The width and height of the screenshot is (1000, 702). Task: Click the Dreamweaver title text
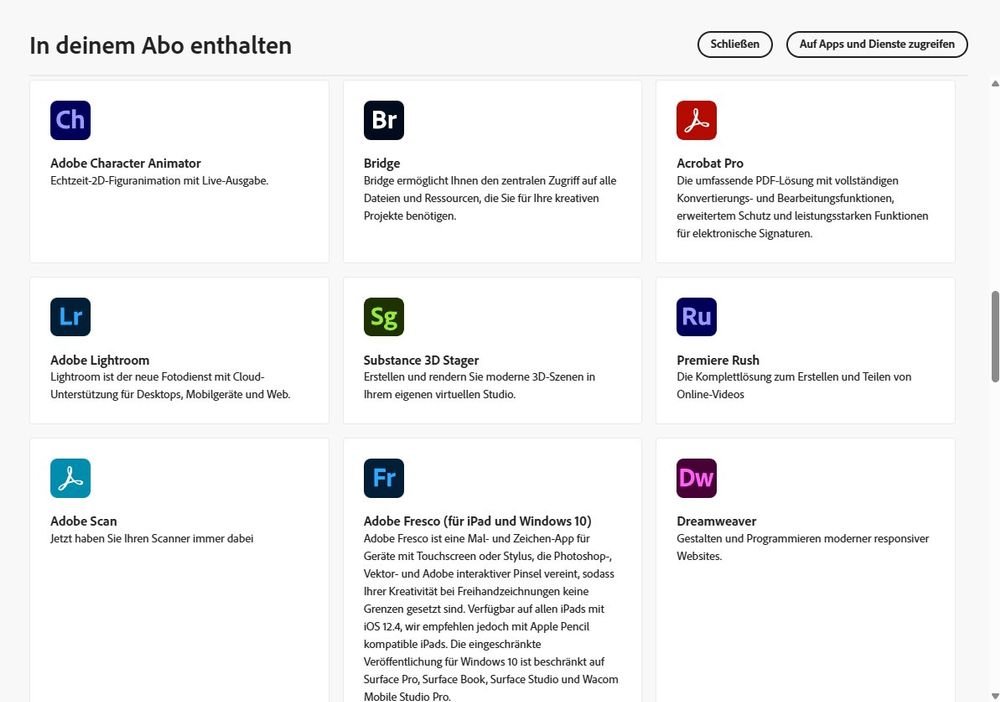(716, 521)
